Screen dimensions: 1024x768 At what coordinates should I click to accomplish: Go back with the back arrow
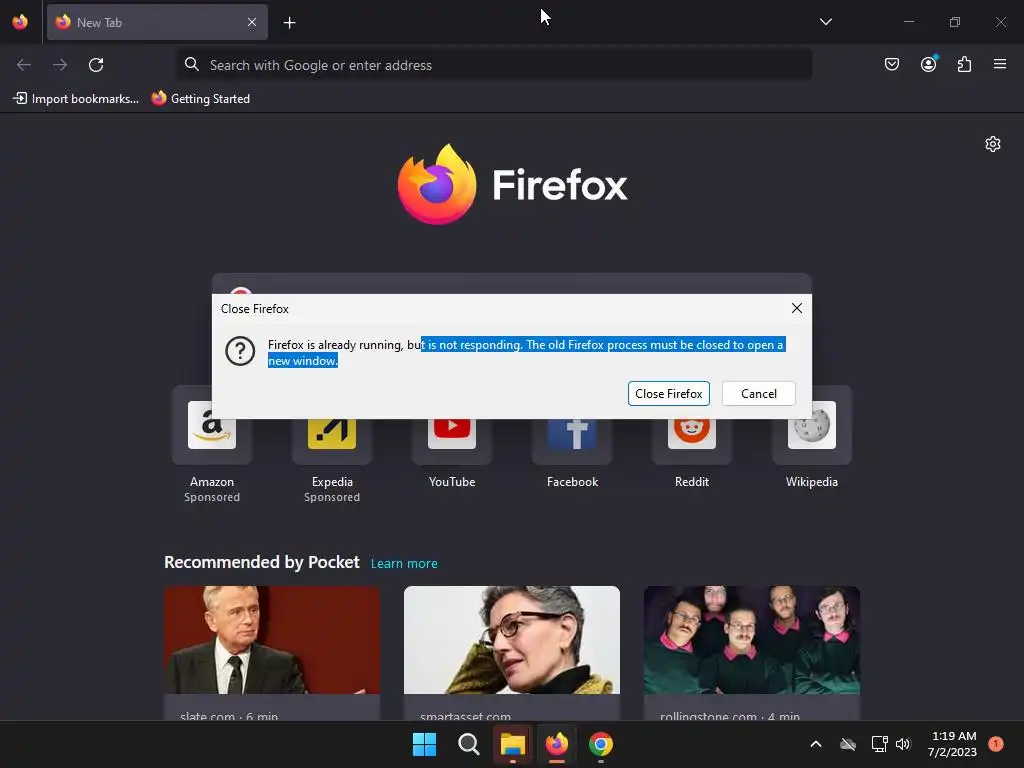[24, 65]
